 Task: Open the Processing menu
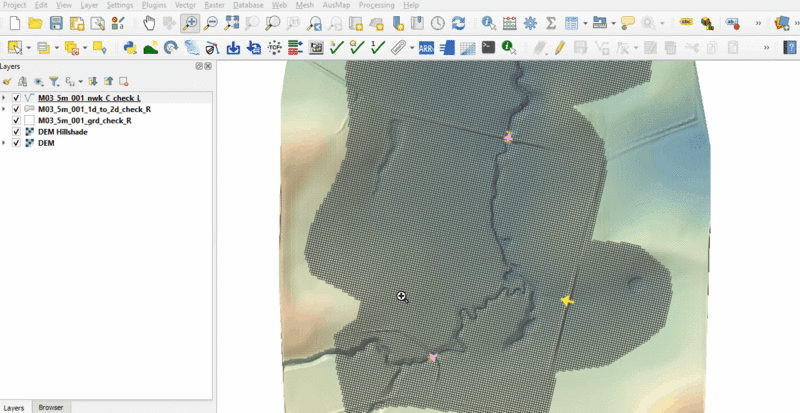[376, 5]
